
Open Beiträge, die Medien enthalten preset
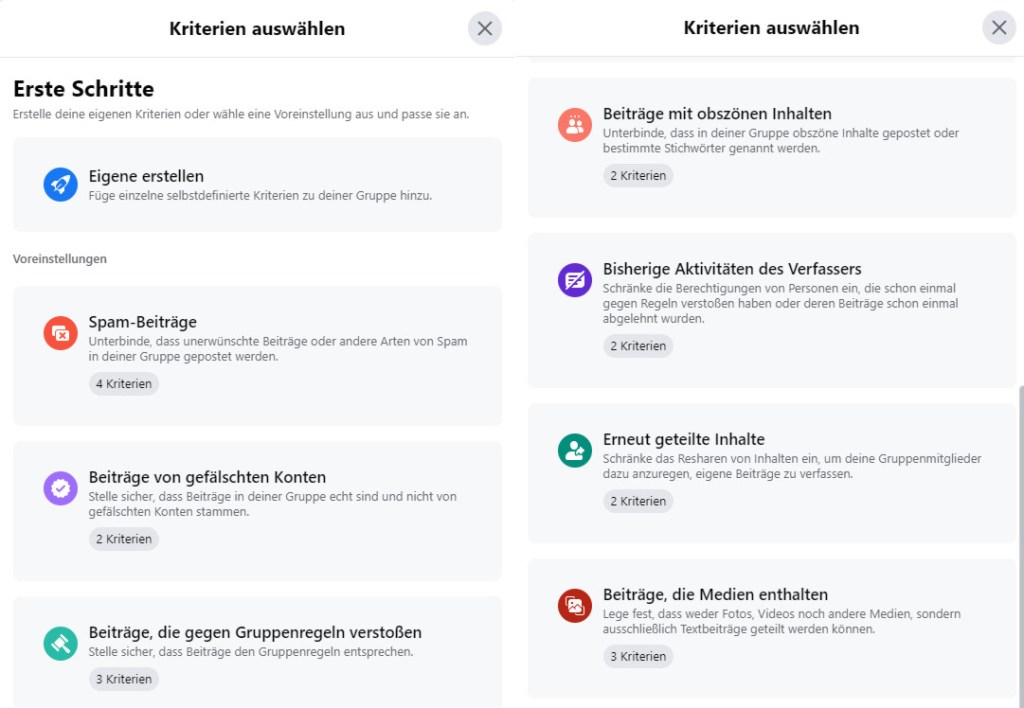click(x=715, y=594)
